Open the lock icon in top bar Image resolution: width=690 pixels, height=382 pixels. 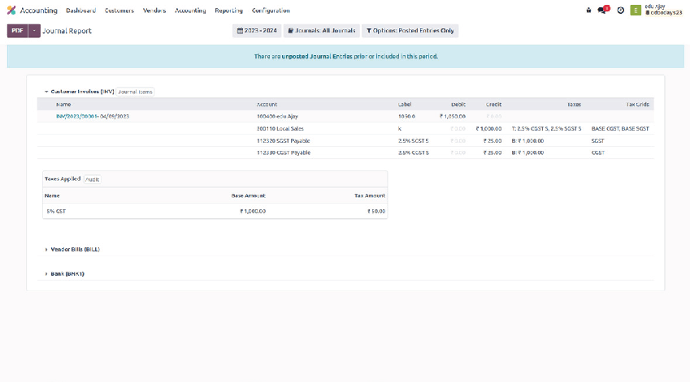pos(589,10)
